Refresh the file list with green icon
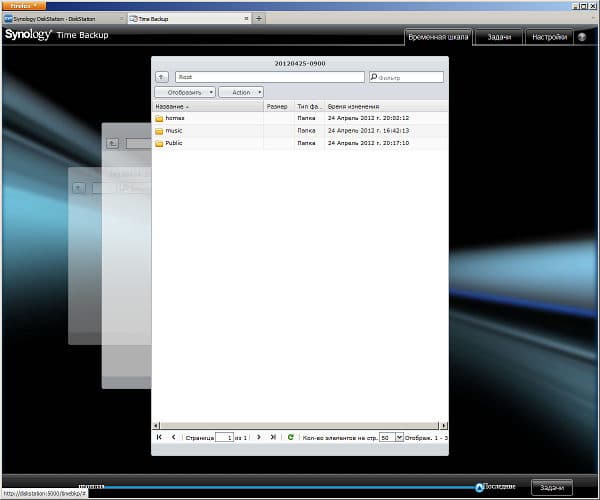Image resolution: width=600 pixels, height=500 pixels. click(x=290, y=437)
